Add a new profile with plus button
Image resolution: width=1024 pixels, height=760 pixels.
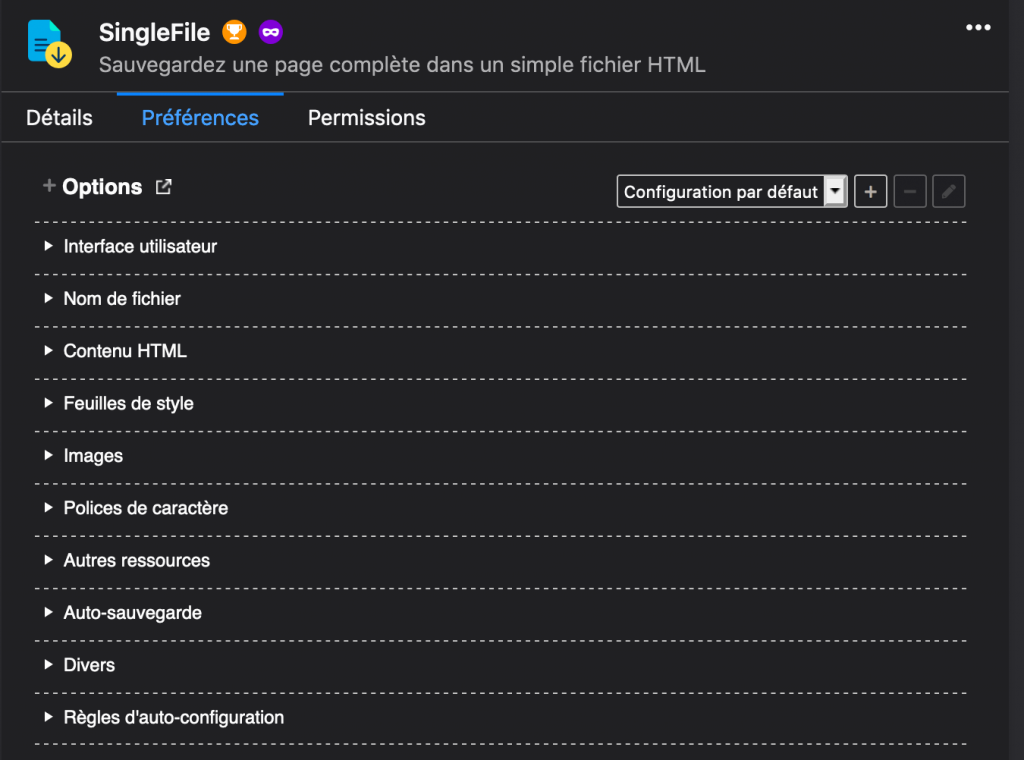click(x=870, y=191)
